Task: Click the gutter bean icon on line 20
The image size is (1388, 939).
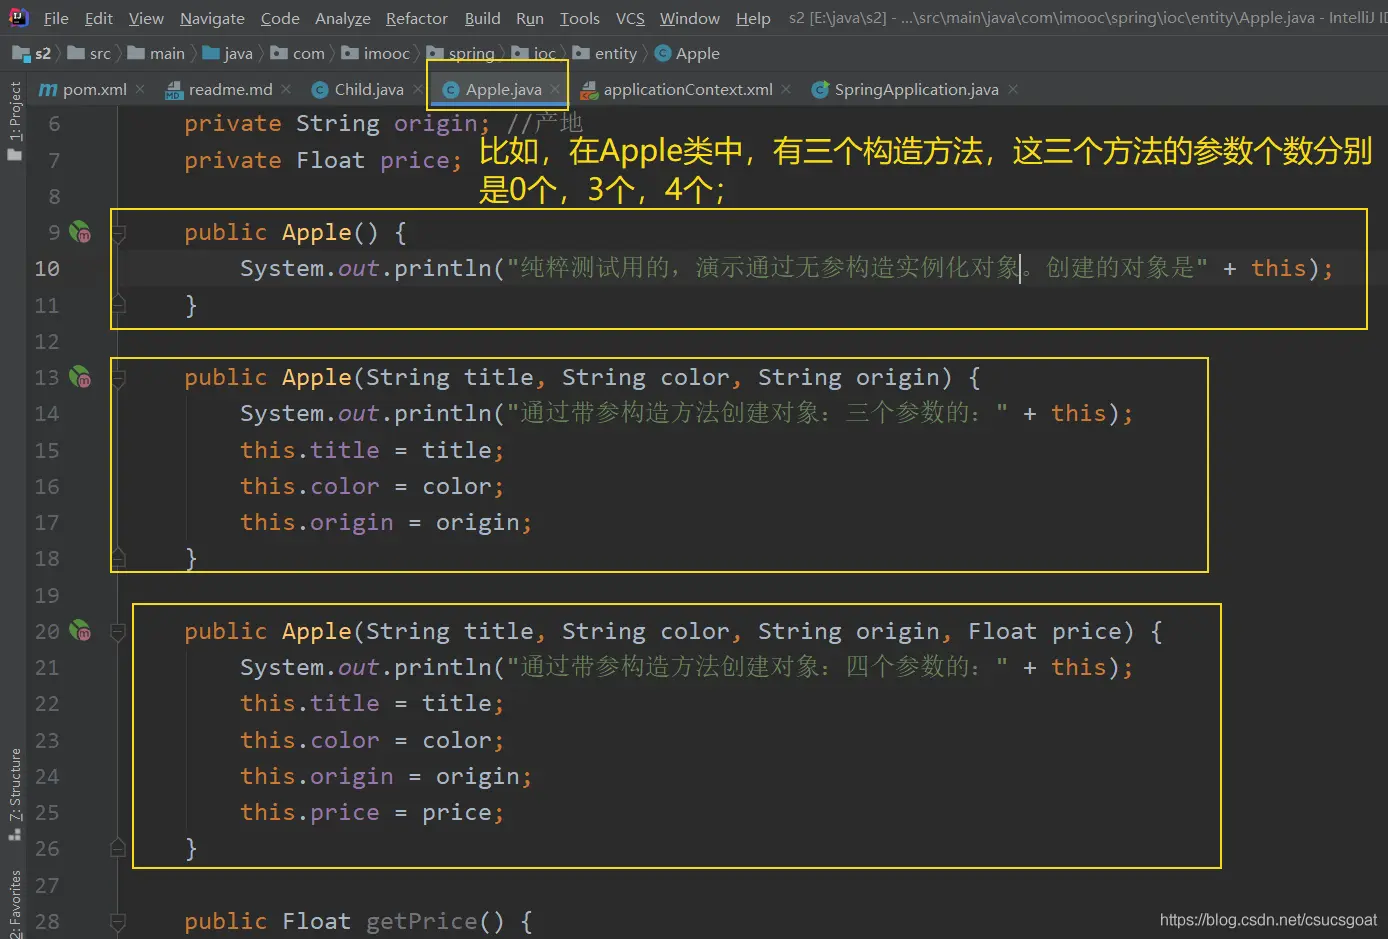Action: 79,631
